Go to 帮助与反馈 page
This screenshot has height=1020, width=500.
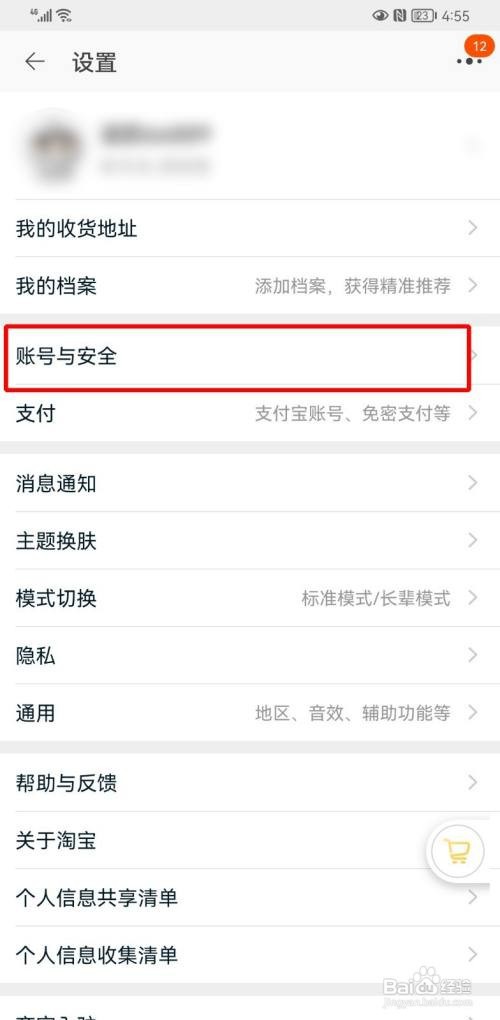coord(250,783)
